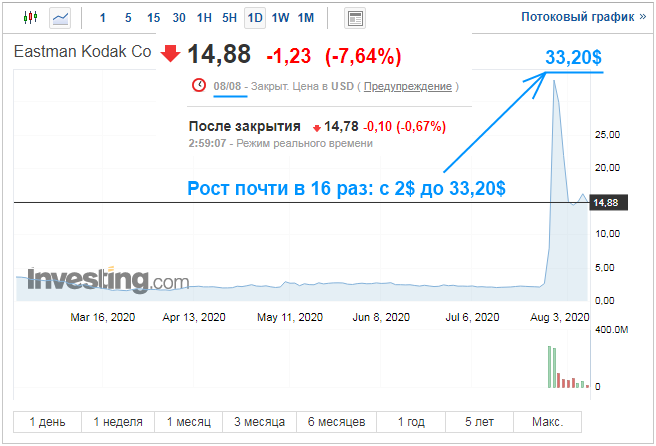The width and height of the screenshot is (656, 446).
Task: Select the 1 неделя range tab
Action: [x=118, y=422]
